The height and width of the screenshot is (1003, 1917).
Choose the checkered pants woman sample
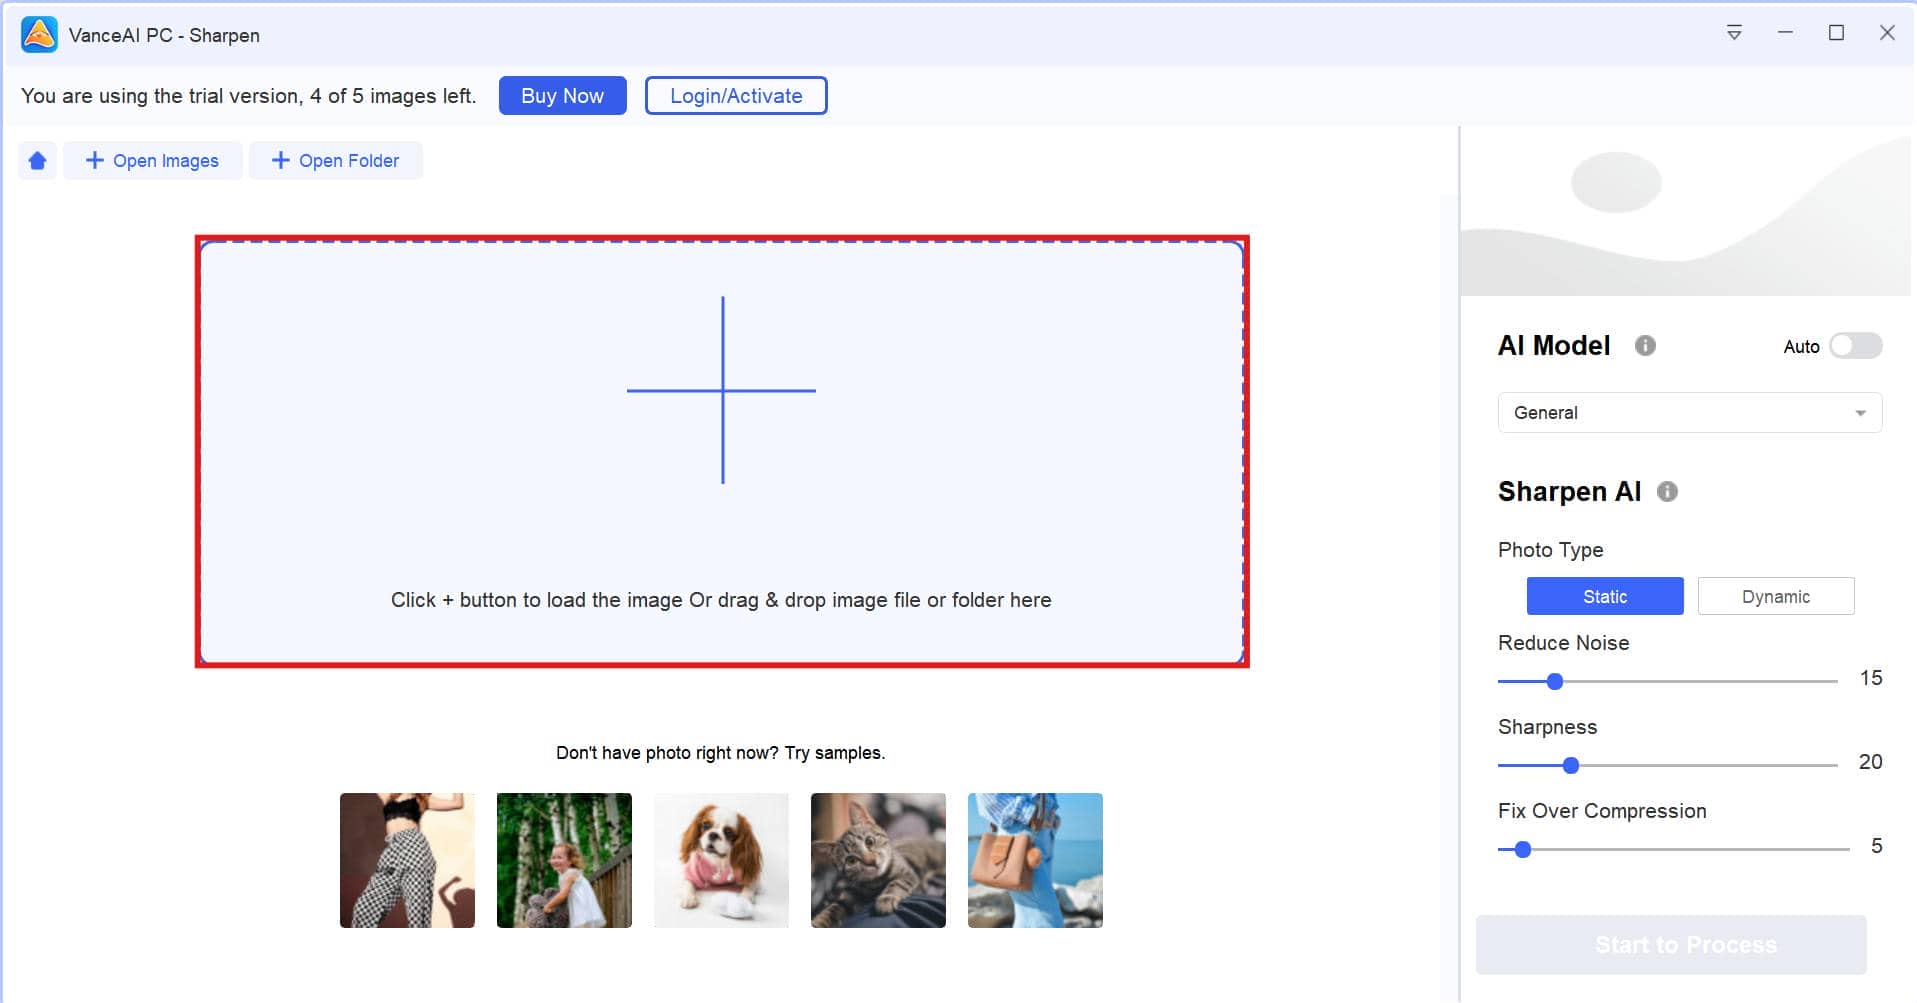coord(407,860)
